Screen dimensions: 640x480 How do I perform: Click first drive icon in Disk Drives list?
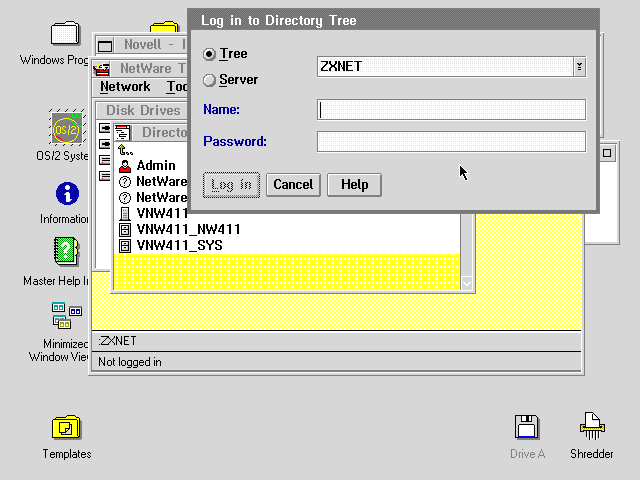pos(104,128)
